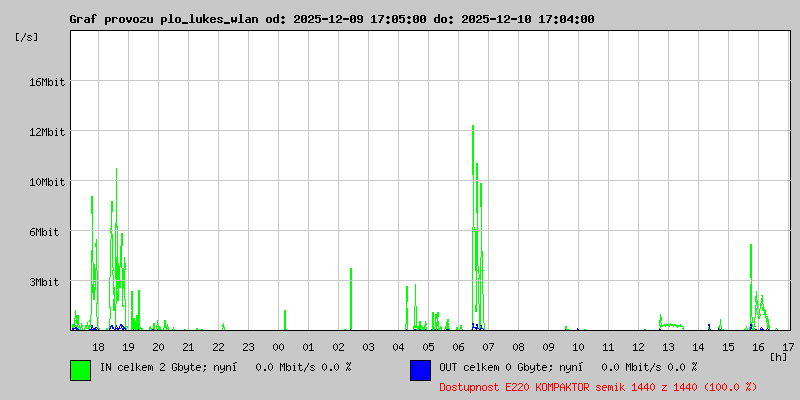Click the hour 20 x-axis label
This screenshot has height=400, width=800.
click(159, 347)
